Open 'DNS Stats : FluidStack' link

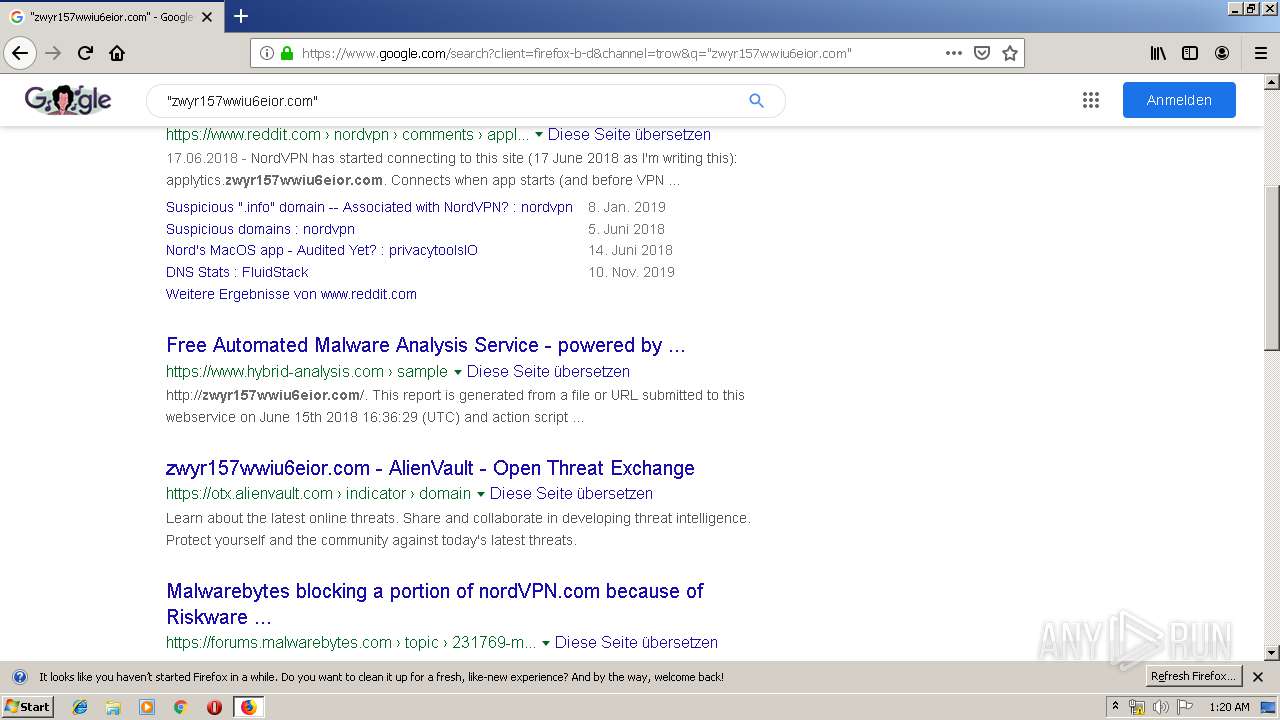pos(237,272)
